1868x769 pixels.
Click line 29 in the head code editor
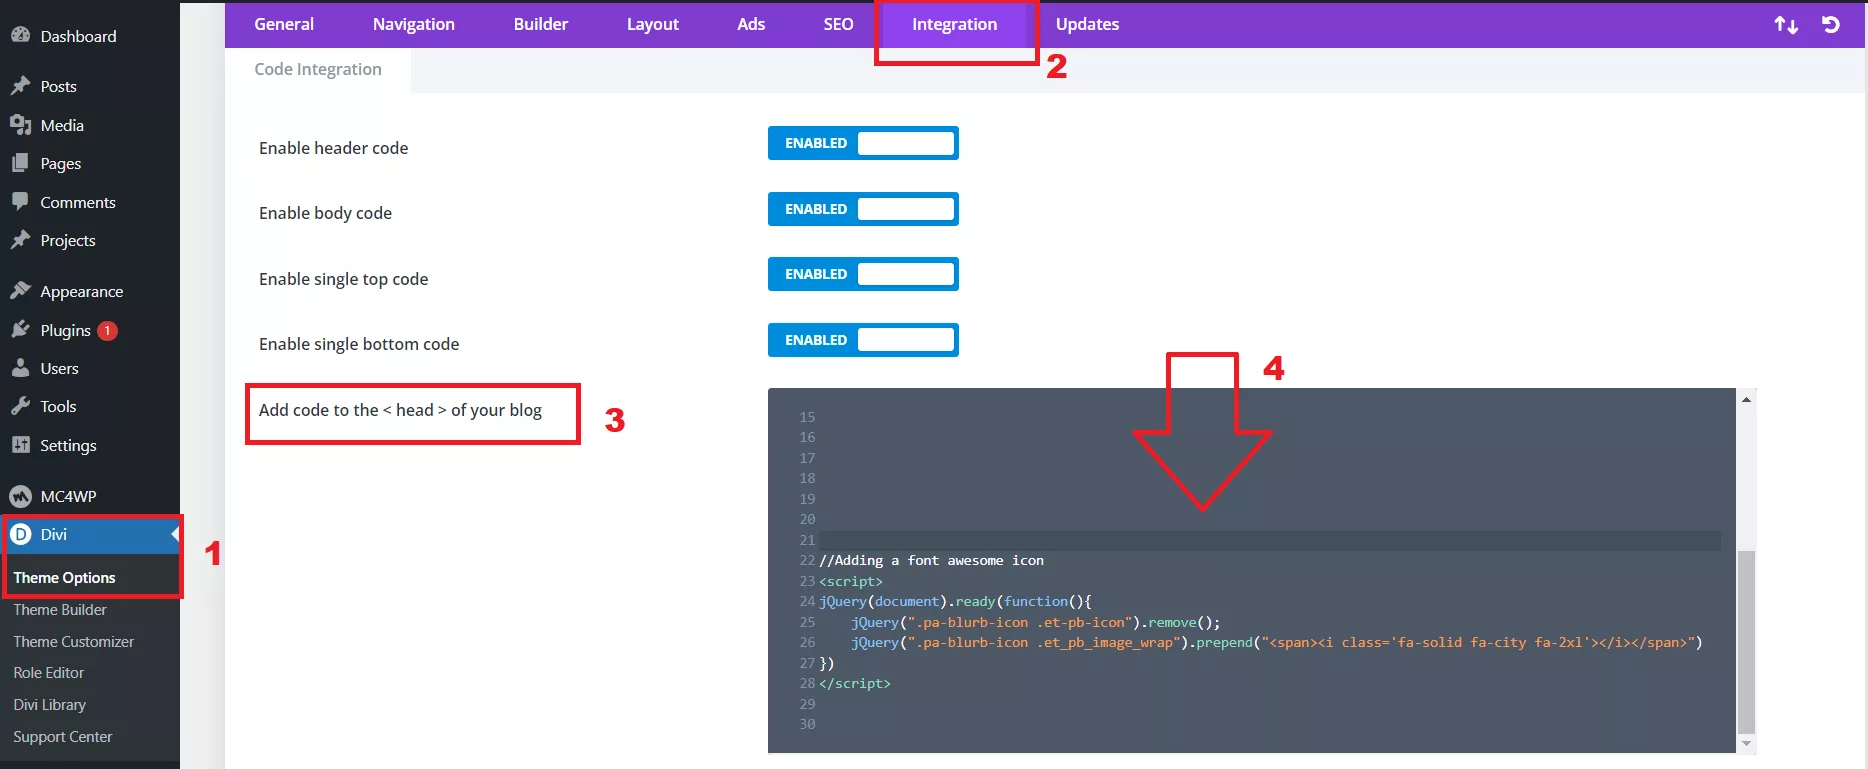tap(1270, 704)
